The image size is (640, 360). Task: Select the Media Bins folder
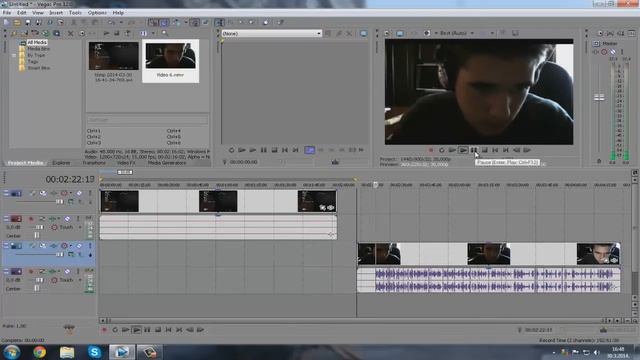(x=39, y=49)
